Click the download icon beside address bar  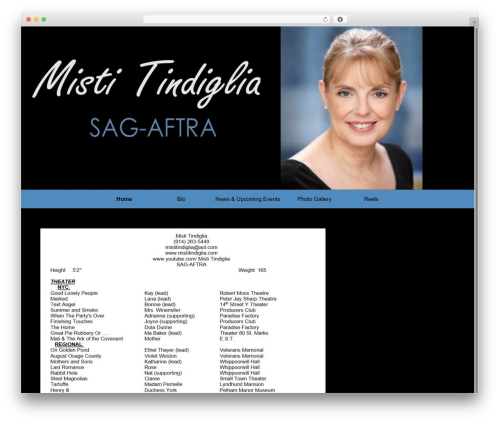340,19
